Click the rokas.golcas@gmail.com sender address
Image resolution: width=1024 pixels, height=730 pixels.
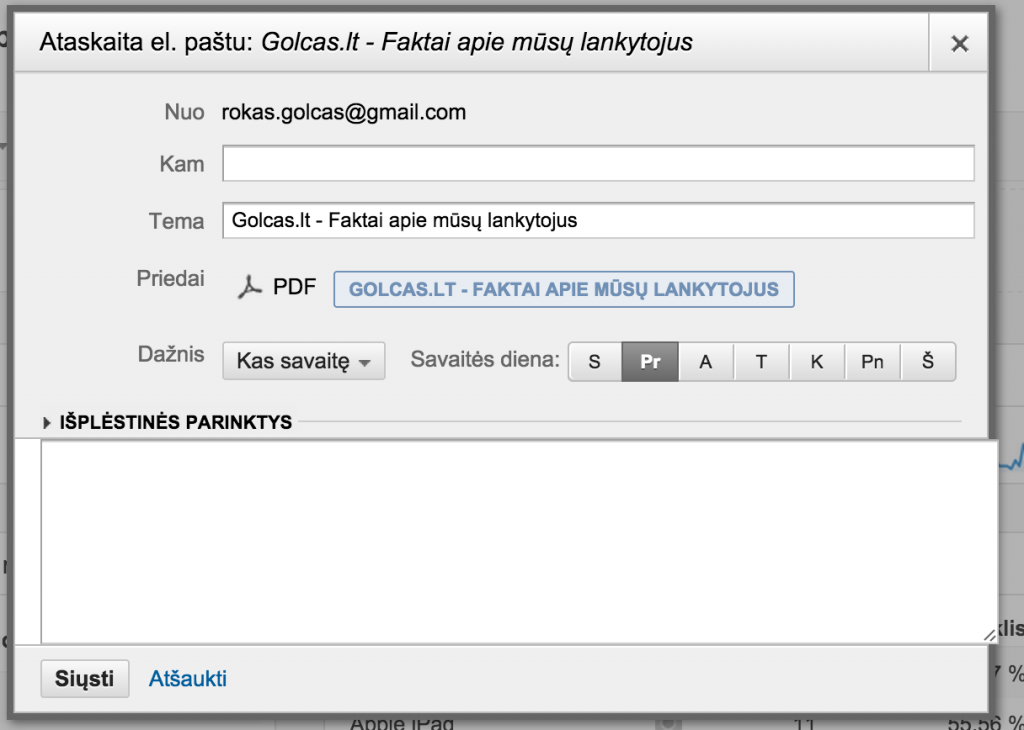tap(344, 112)
